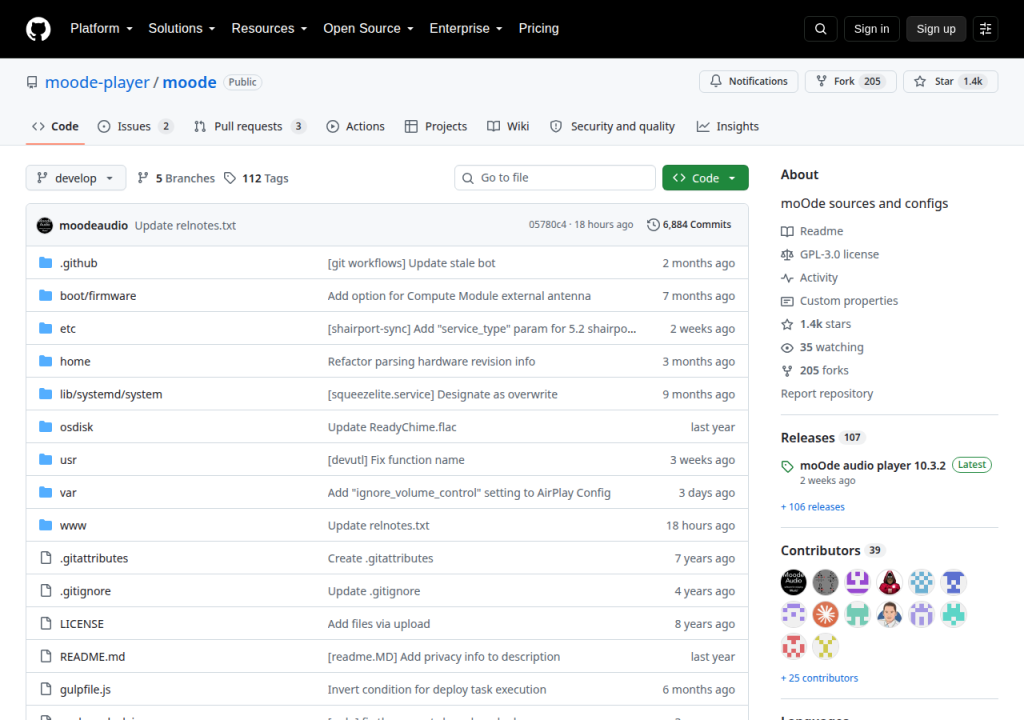The height and width of the screenshot is (720, 1024).
Task: Click the release tag icon for 10.3.2
Action: 787,466
